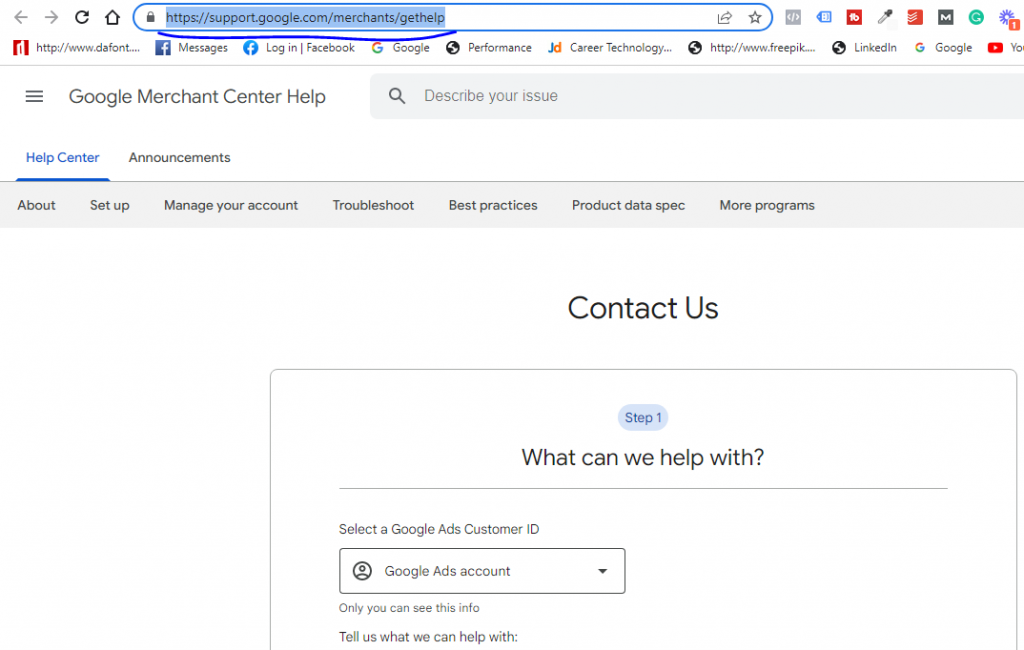The image size is (1024, 650).
Task: Open the Career Technology bookmark
Action: pyautogui.click(x=610, y=48)
